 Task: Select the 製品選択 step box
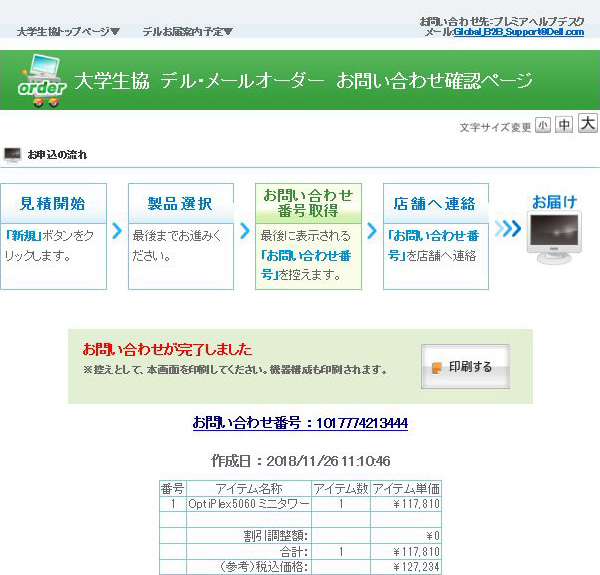[181, 236]
